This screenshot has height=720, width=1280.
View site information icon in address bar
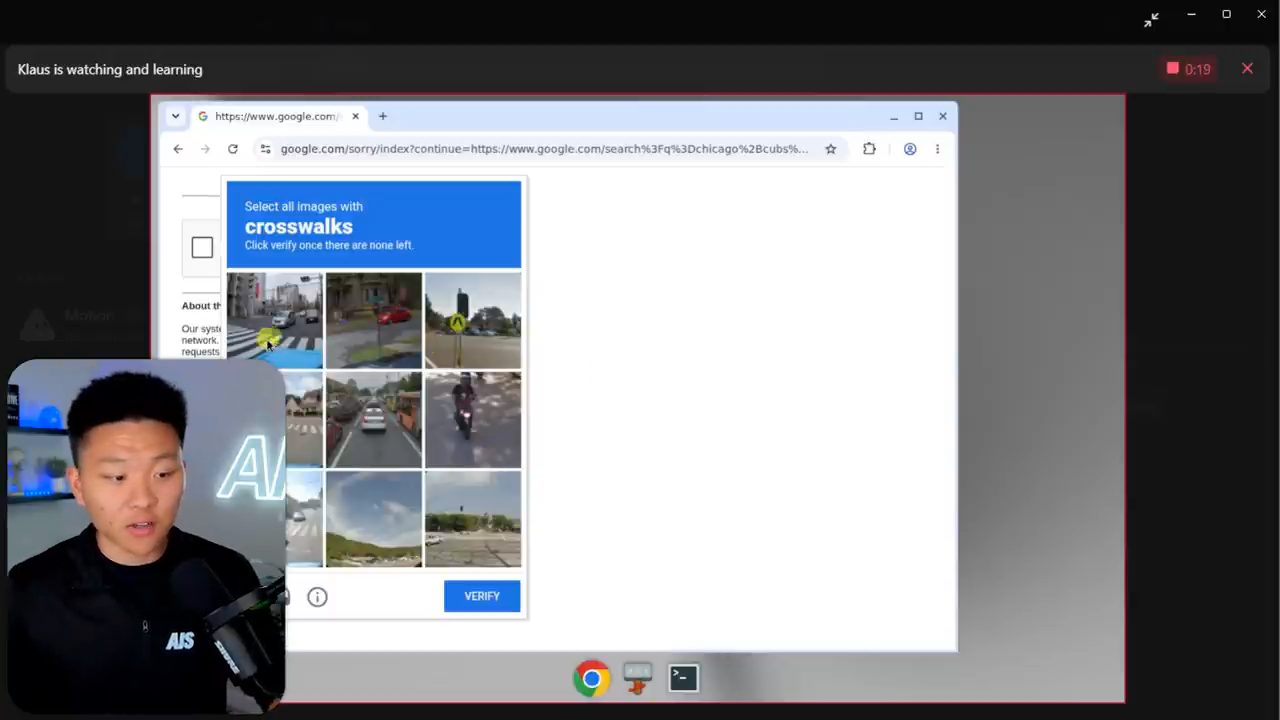point(265,149)
